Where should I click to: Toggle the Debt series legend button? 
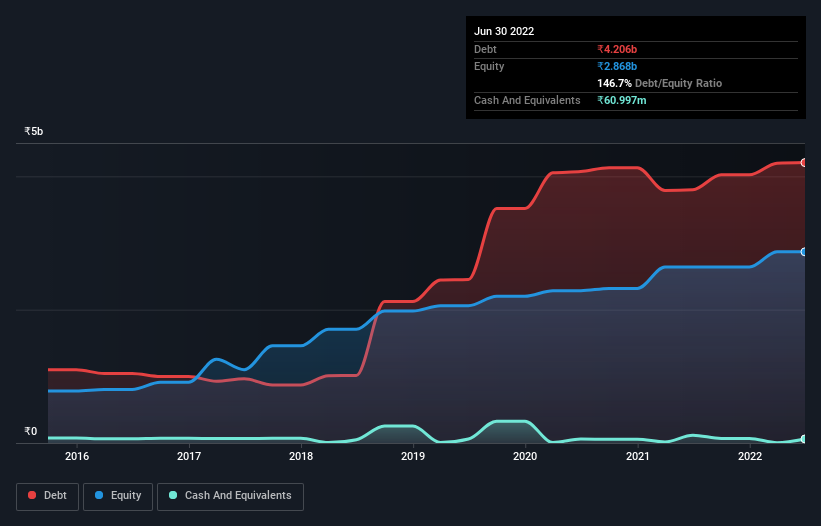coord(47,496)
